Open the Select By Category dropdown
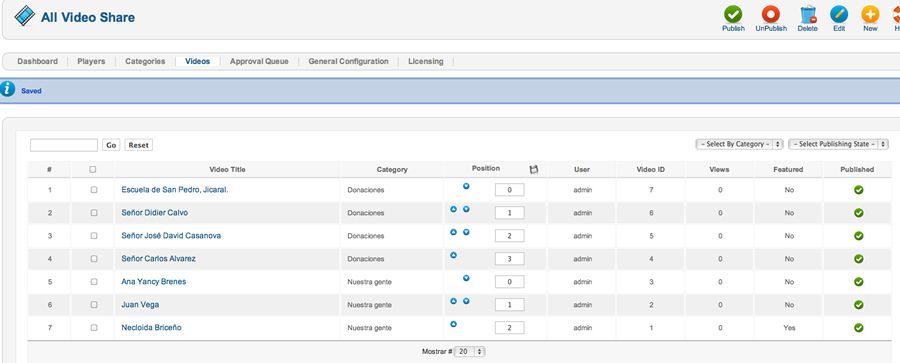Image resolution: width=900 pixels, height=363 pixels. [739, 144]
